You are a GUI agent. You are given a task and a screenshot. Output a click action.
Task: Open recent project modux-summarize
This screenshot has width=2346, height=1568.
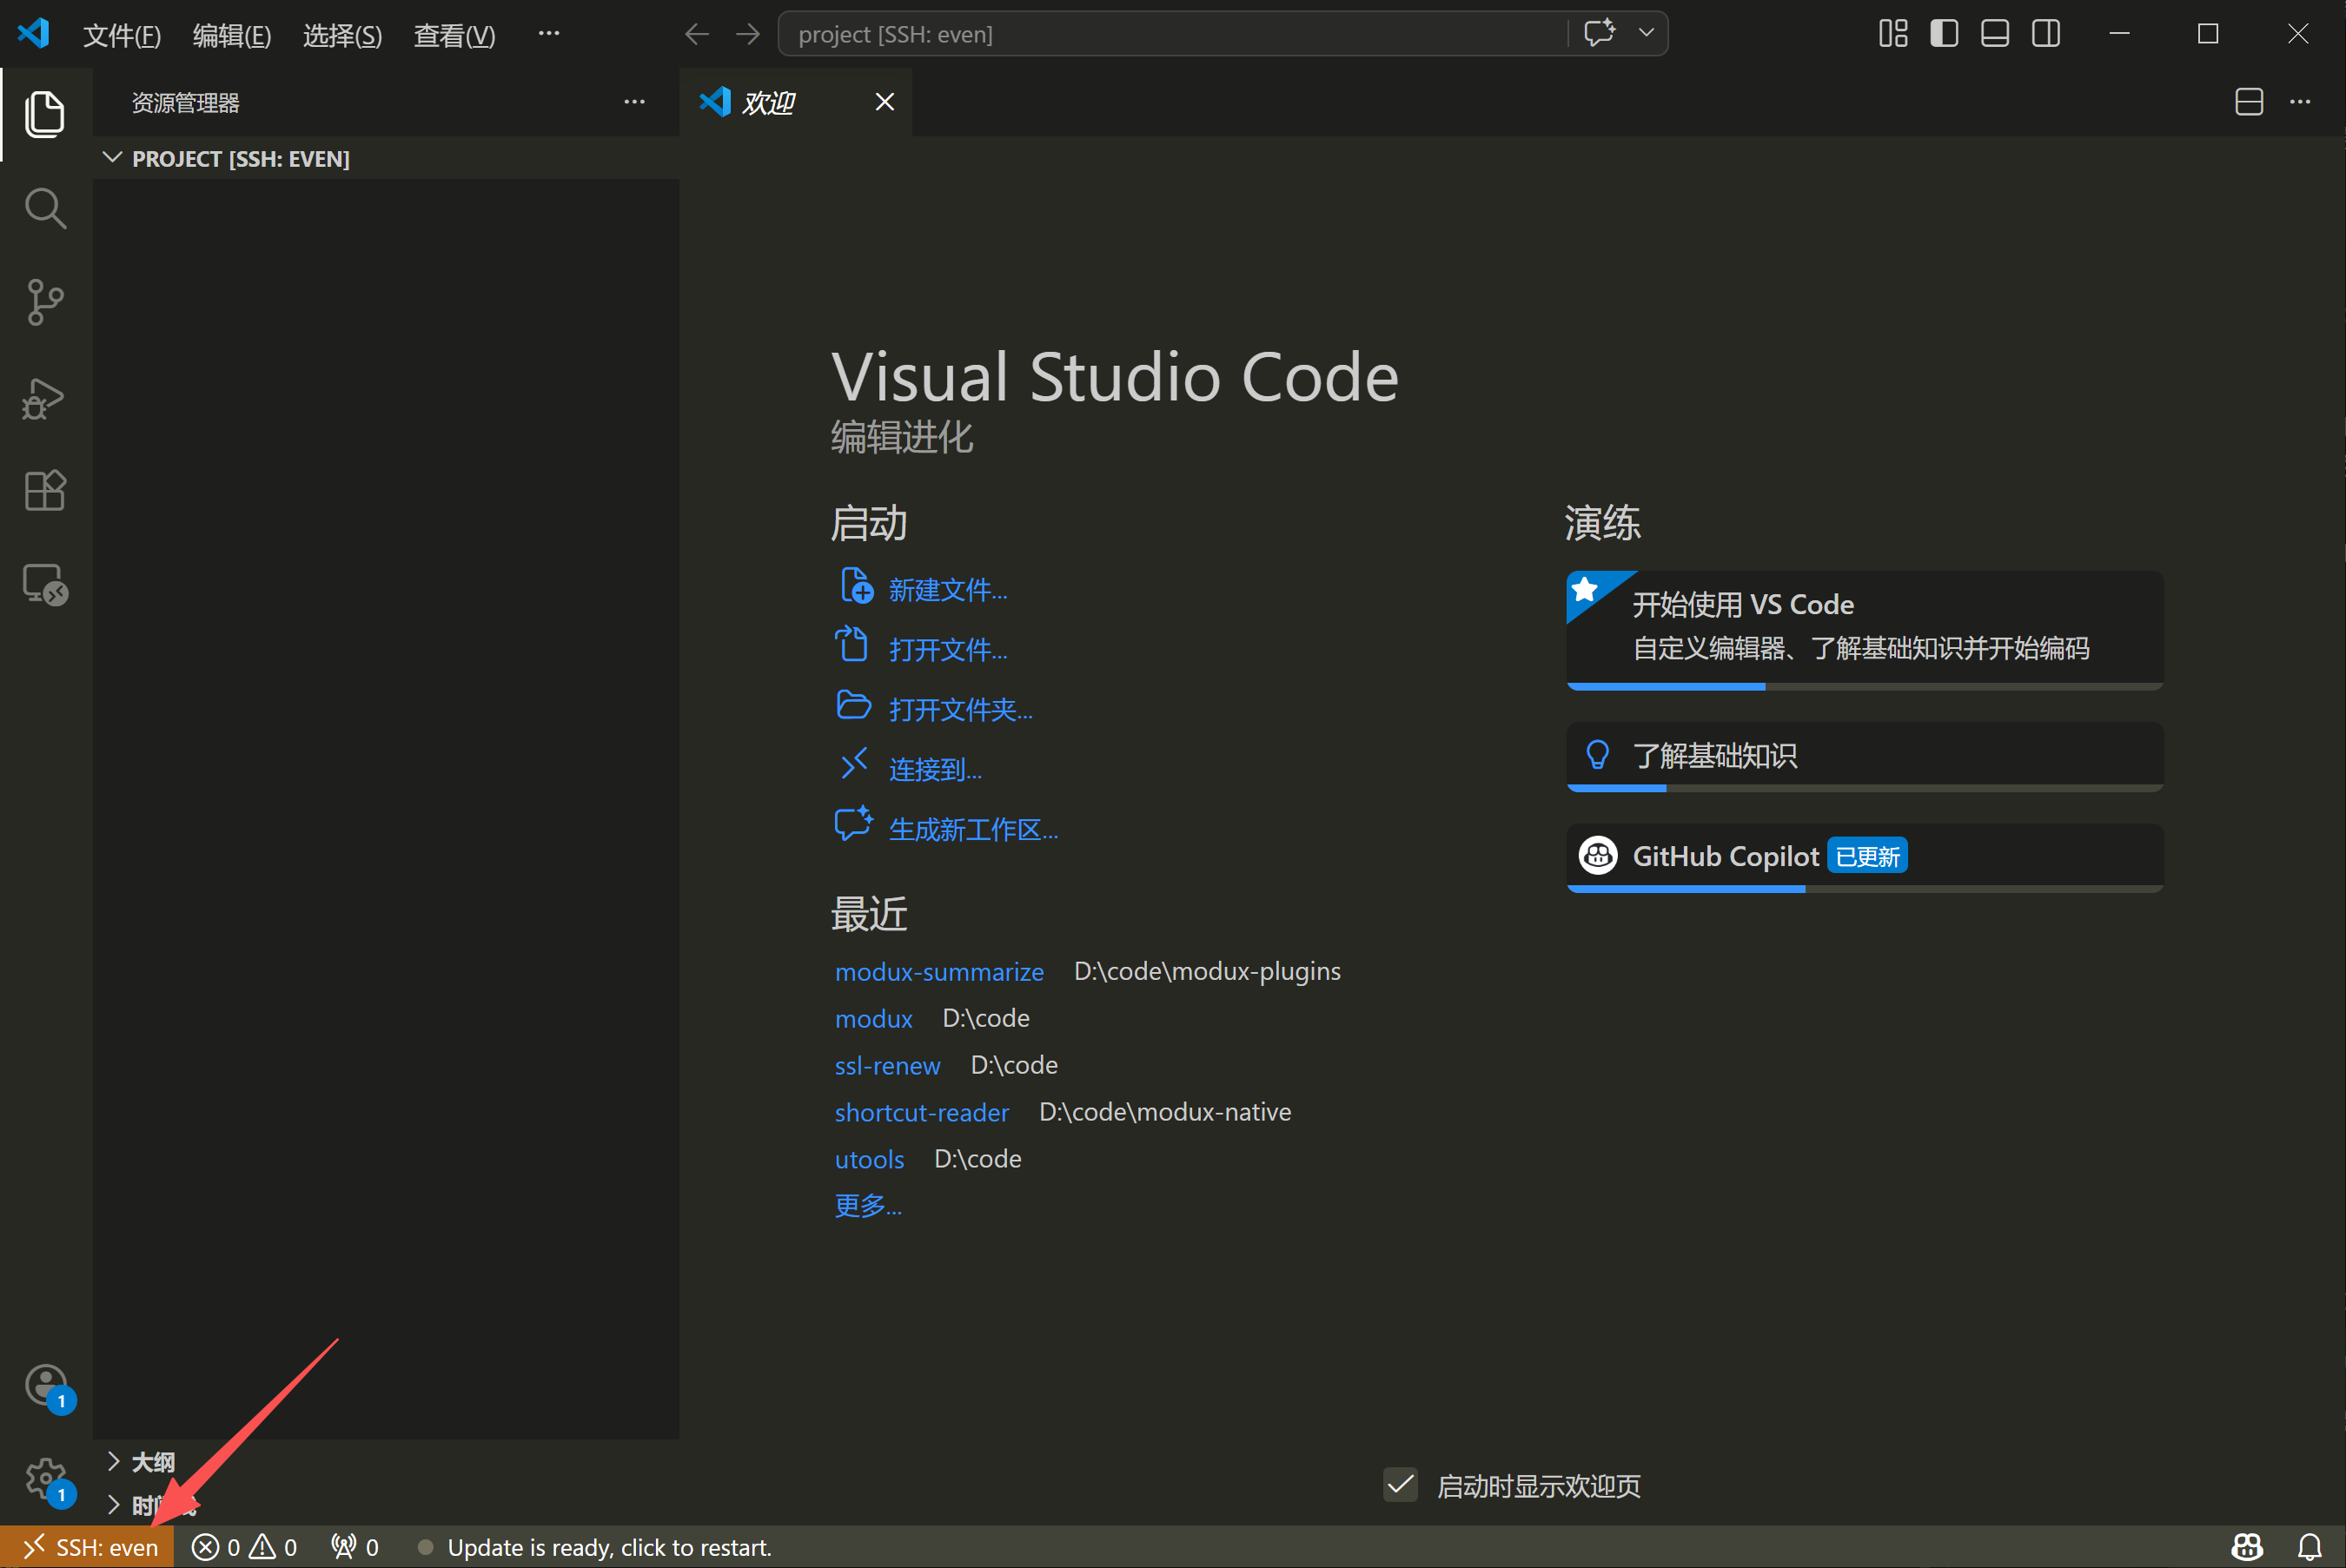pos(939,972)
